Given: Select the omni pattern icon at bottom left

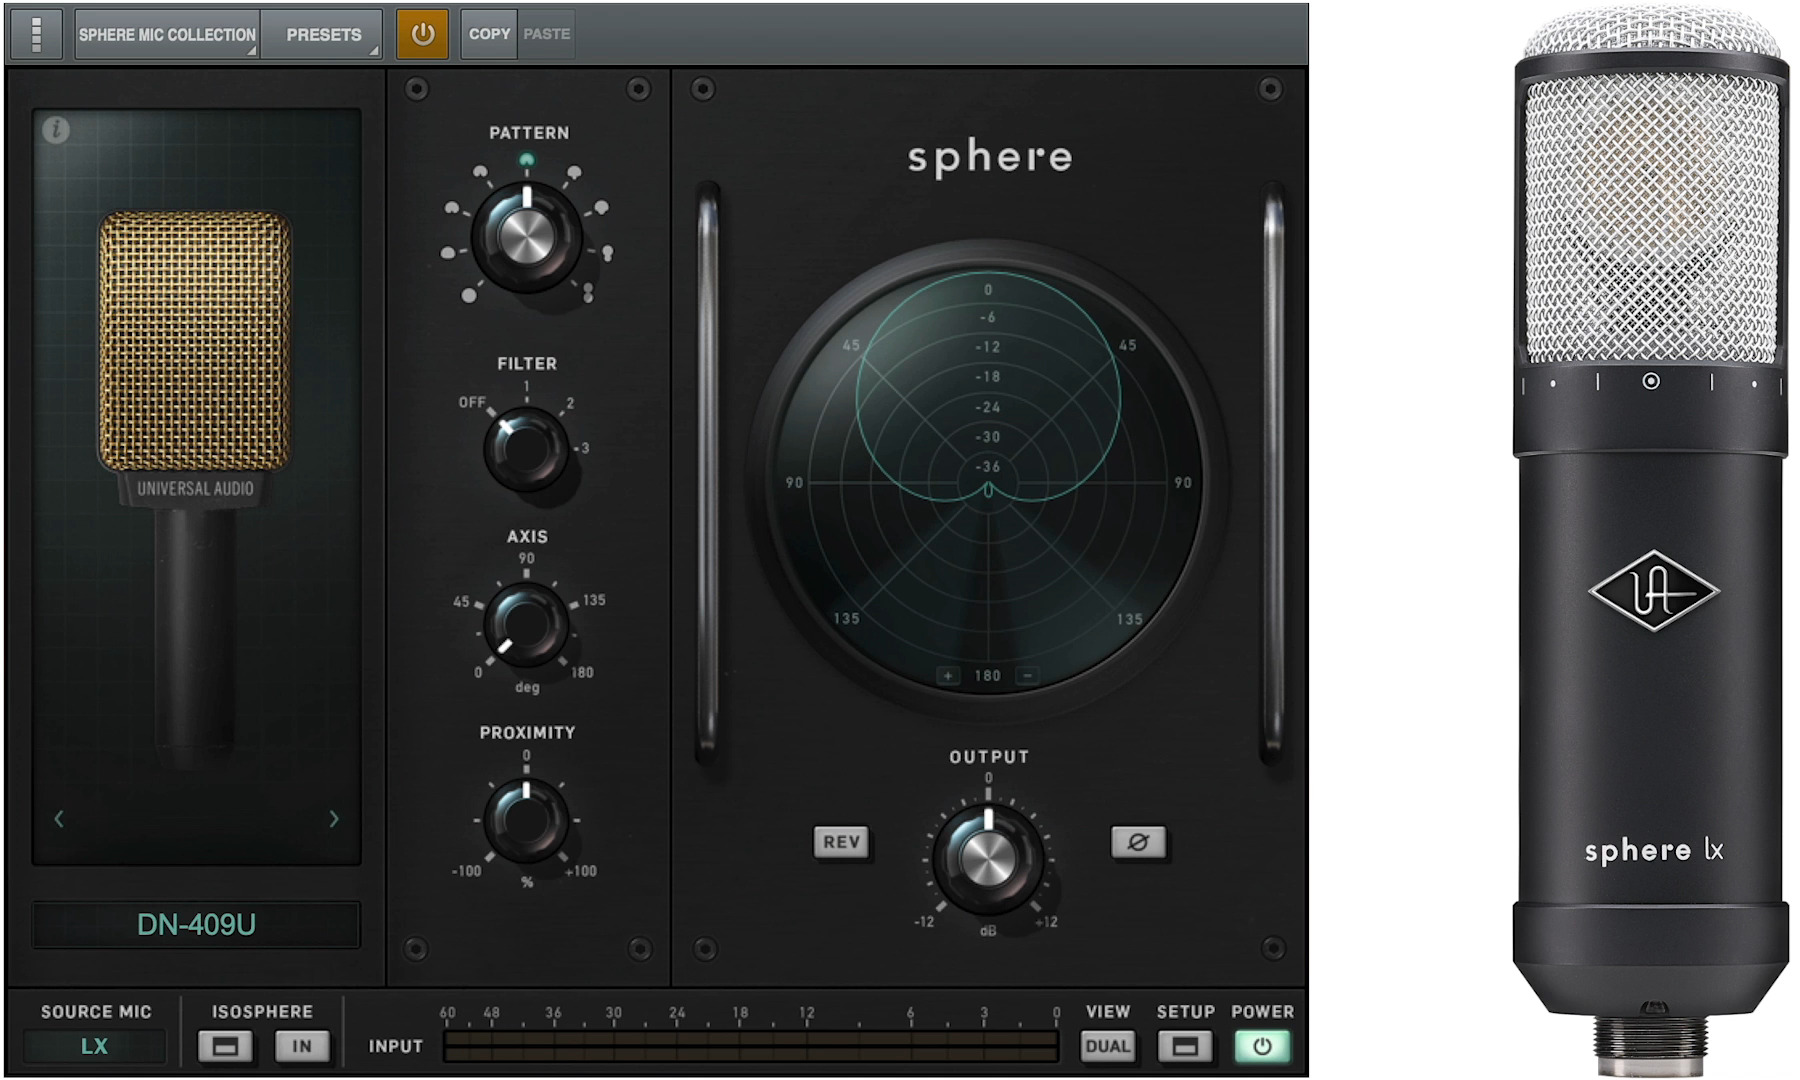Looking at the screenshot, I should [x=469, y=295].
